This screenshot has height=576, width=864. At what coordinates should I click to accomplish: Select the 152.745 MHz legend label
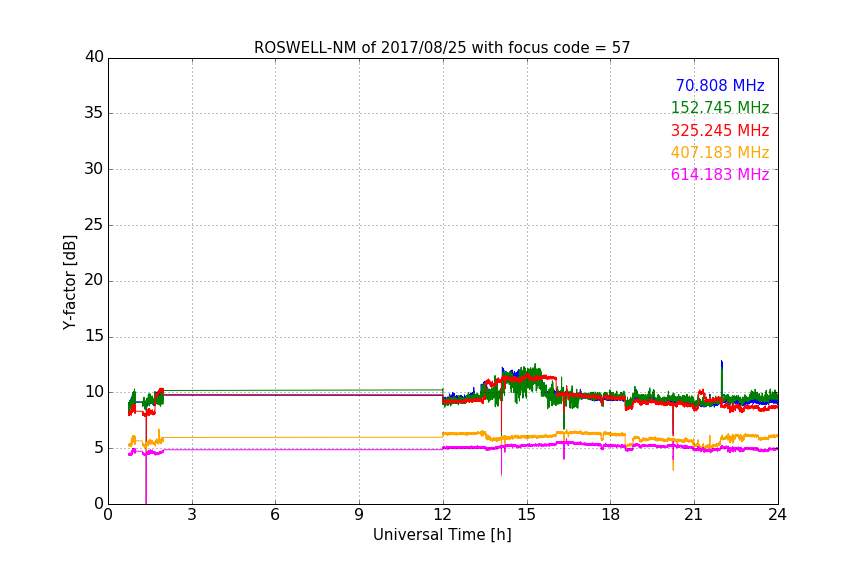pos(720,107)
